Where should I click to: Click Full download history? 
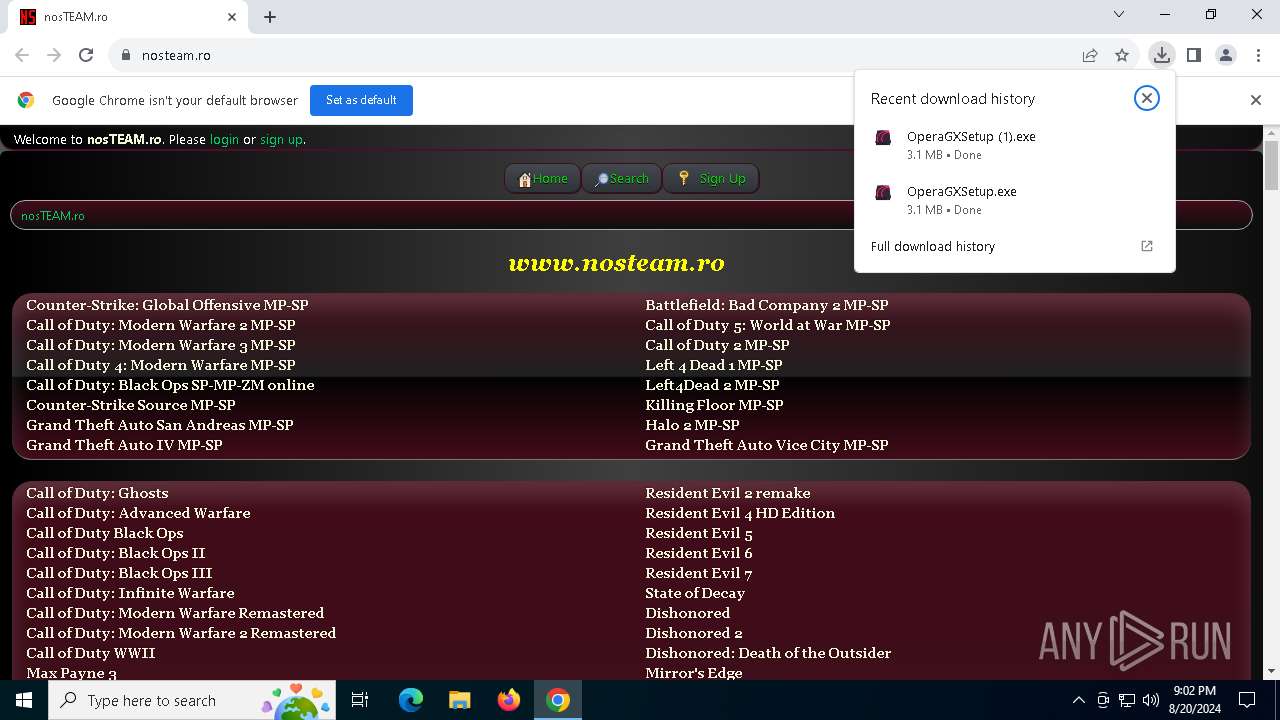(932, 246)
